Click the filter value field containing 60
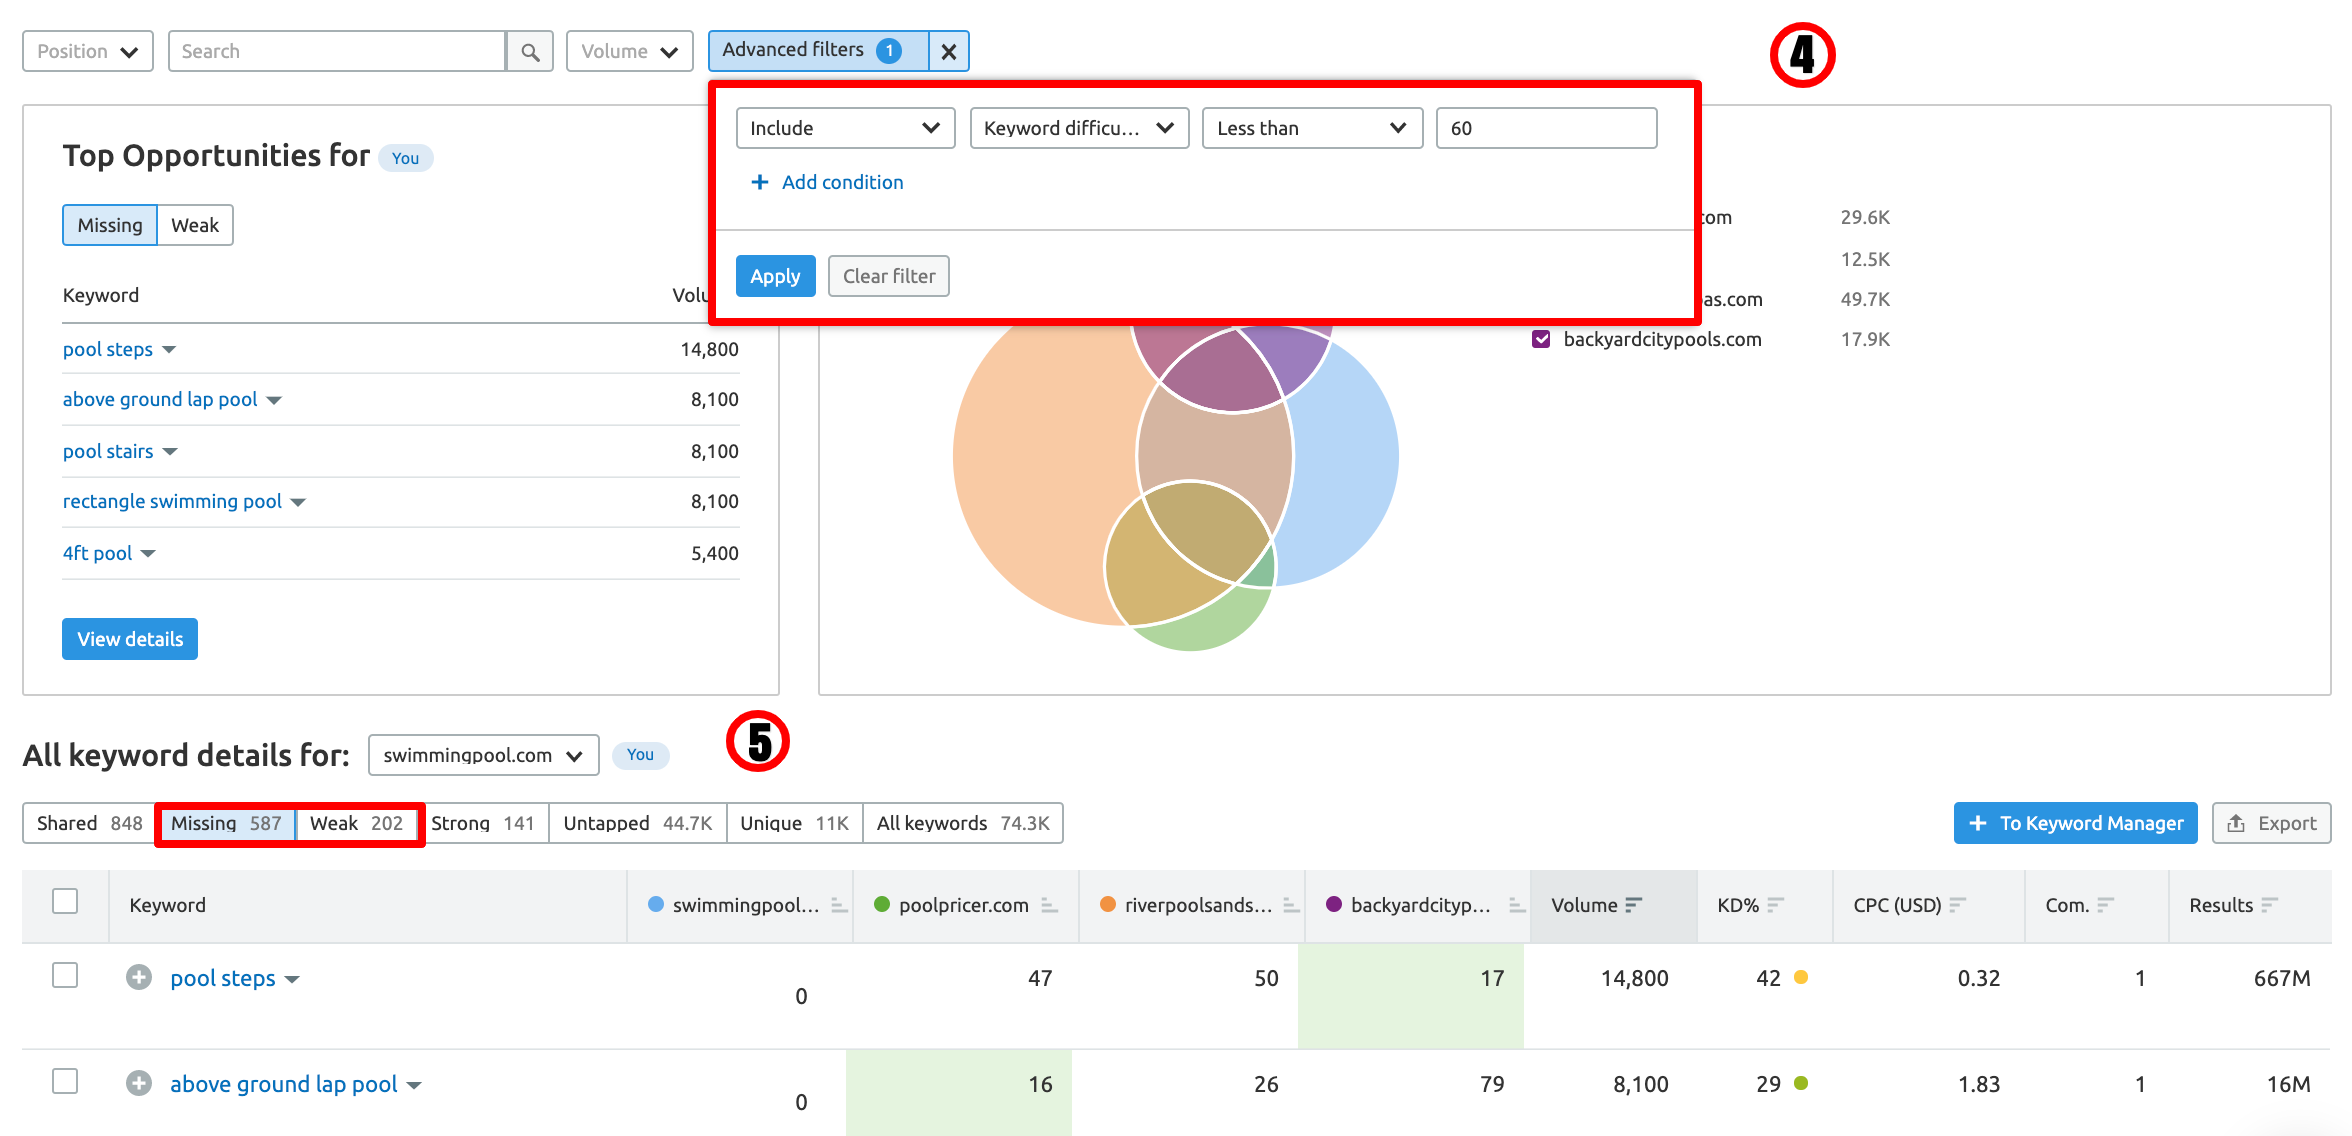 pos(1546,128)
